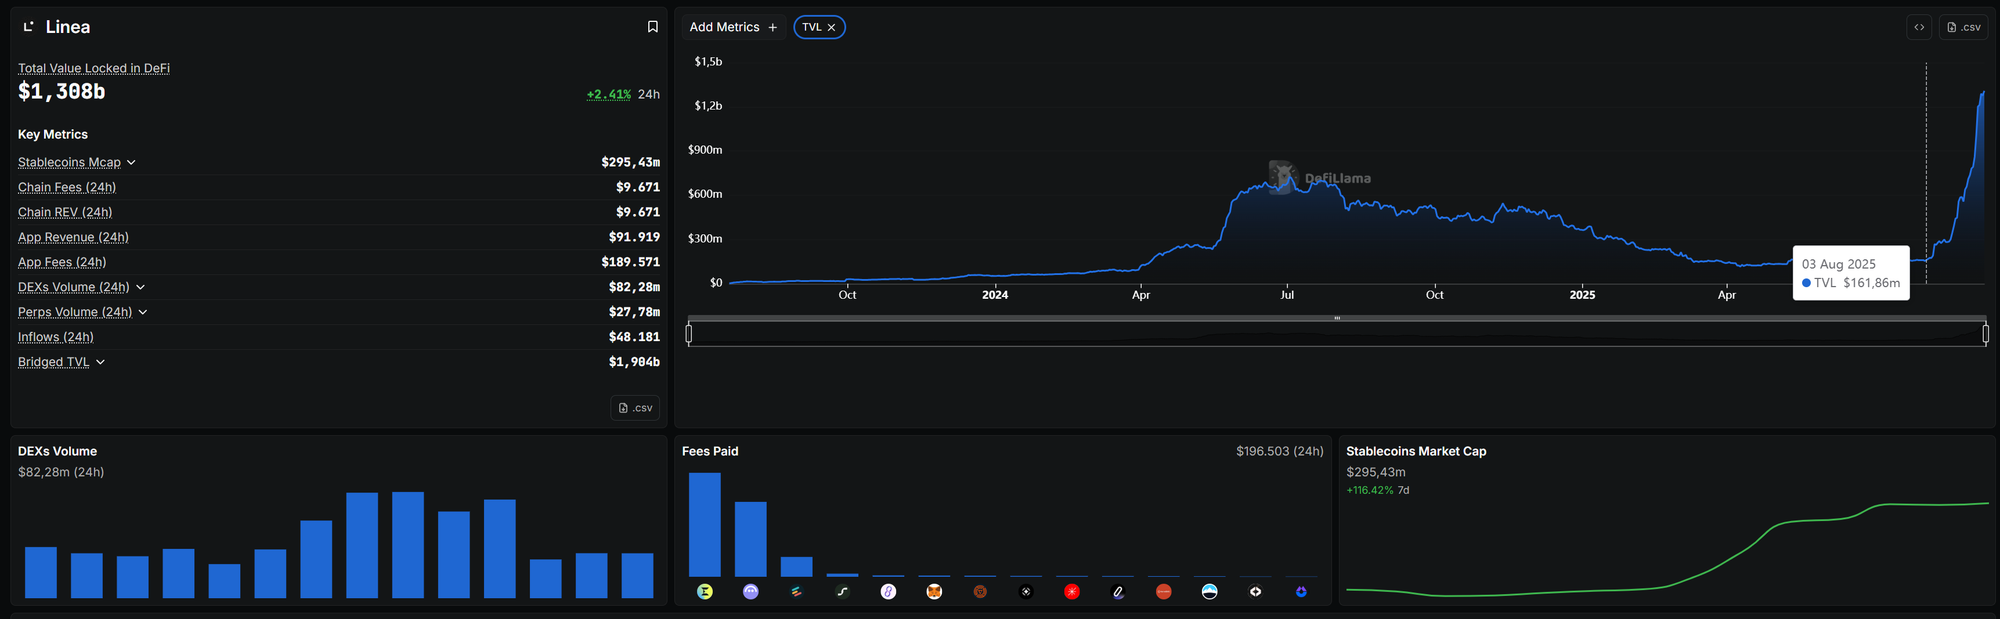Click the black paperclip-style protocol icon
Viewport: 2000px width, 619px height.
click(x=1118, y=592)
